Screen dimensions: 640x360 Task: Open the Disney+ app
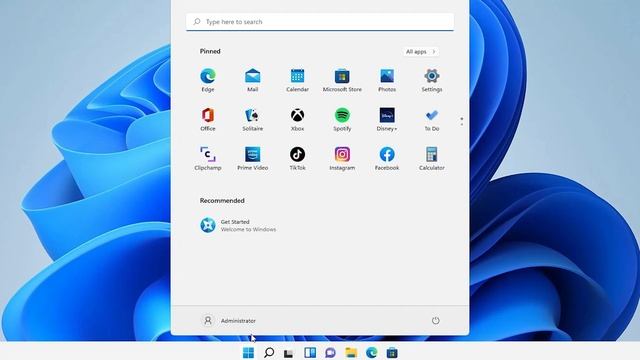387,119
